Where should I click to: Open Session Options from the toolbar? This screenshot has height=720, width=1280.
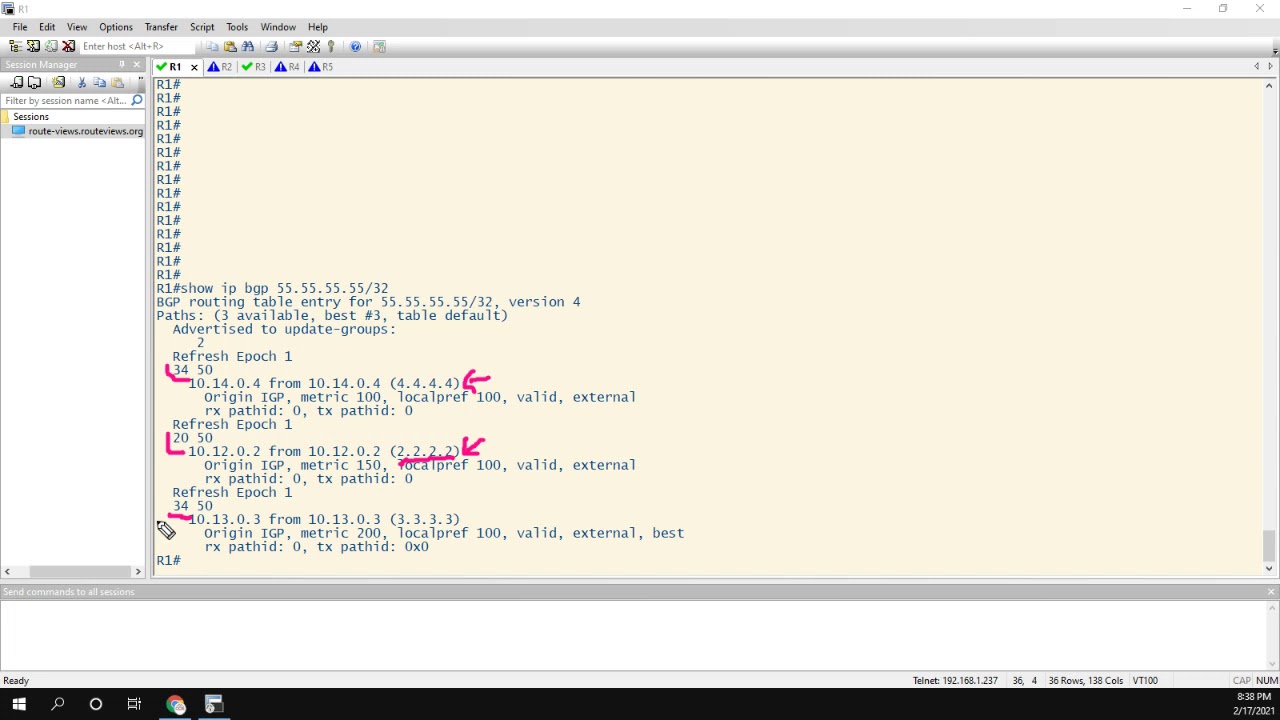tap(296, 46)
